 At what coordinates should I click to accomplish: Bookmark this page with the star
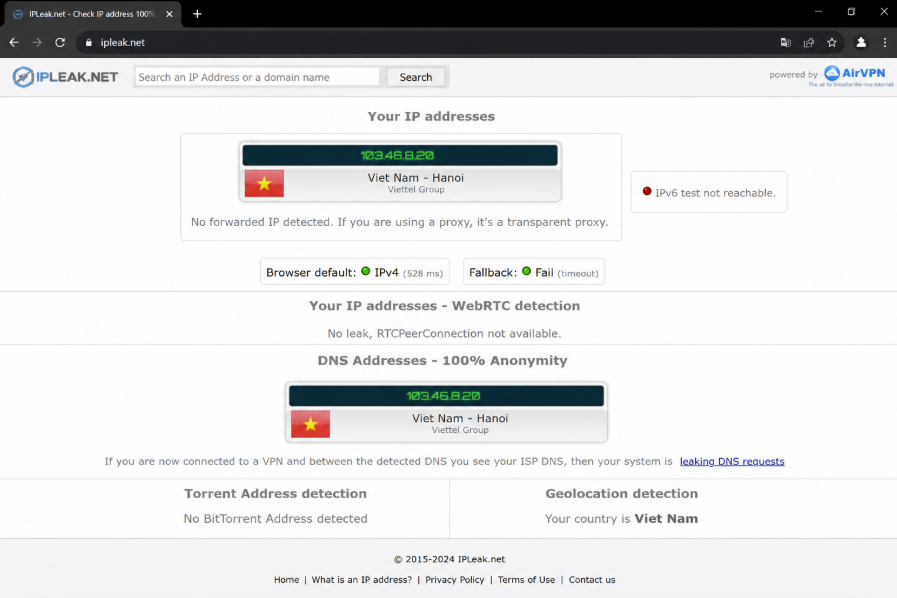[x=832, y=42]
